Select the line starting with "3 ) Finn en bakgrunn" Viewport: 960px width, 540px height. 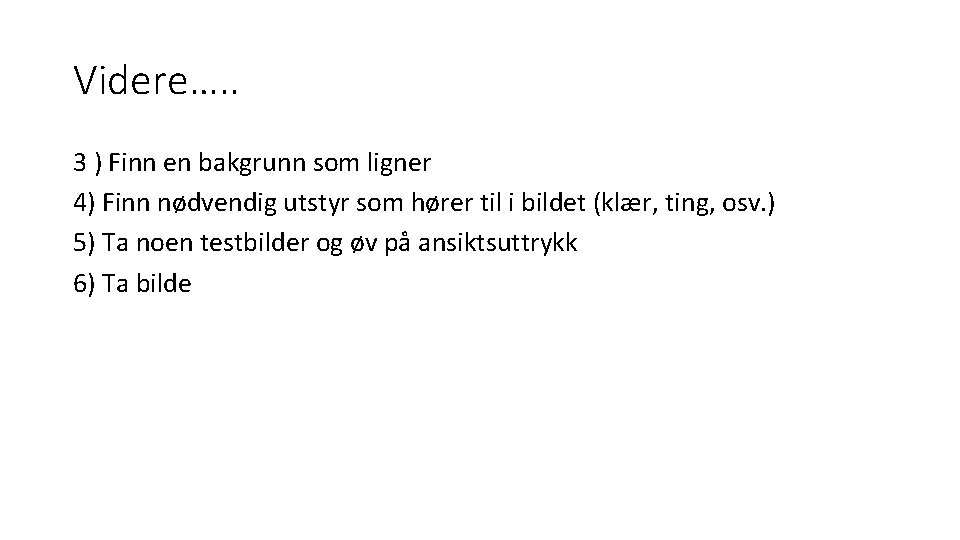(252, 163)
